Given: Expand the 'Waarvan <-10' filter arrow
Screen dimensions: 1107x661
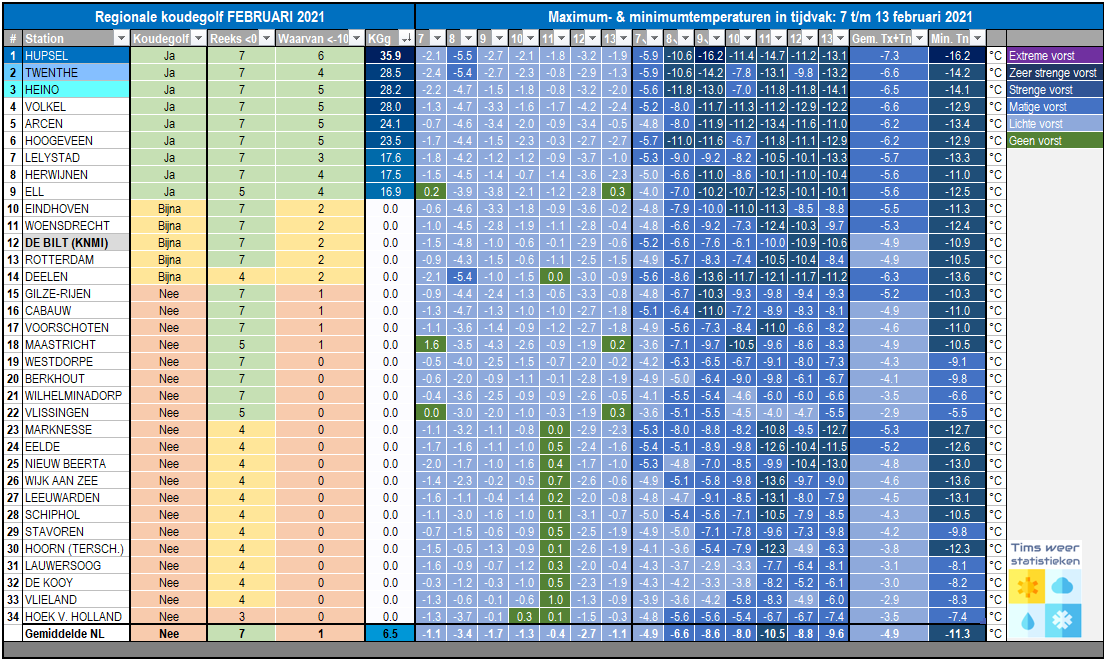Looking at the screenshot, I should (357, 38).
